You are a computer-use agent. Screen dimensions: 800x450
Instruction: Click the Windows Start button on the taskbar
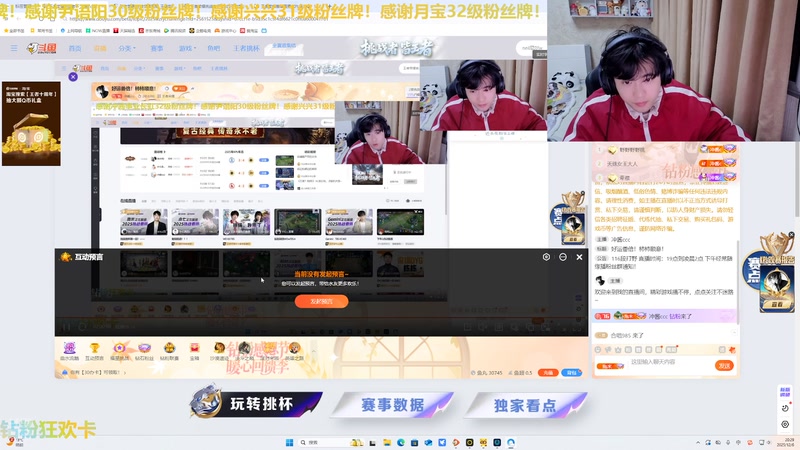click(x=289, y=442)
